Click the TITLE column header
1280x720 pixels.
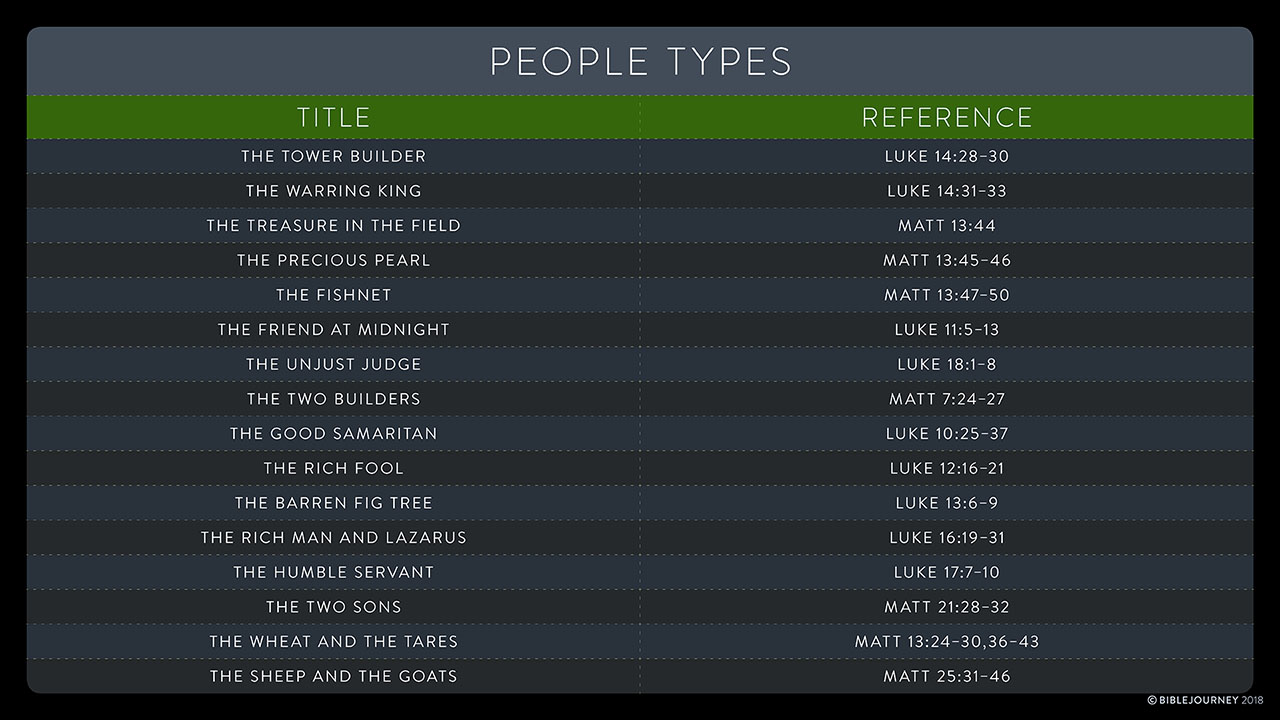coord(334,117)
